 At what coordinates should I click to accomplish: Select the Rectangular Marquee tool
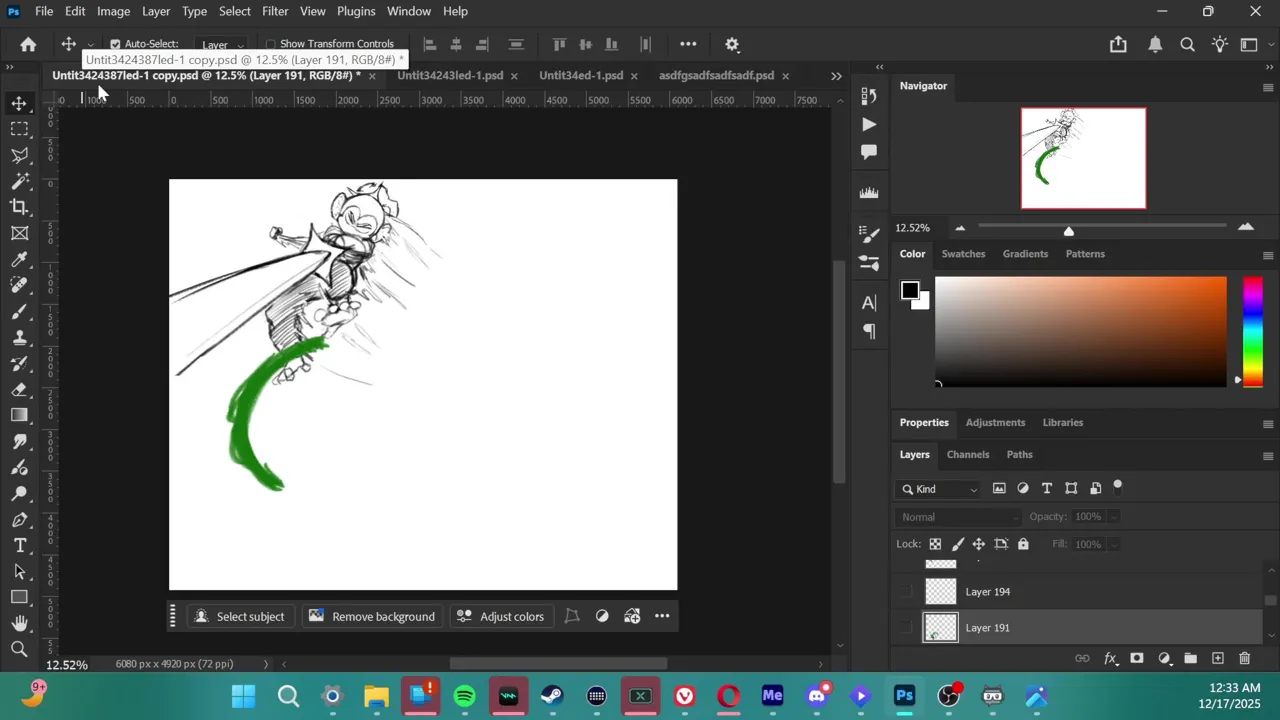point(19,129)
